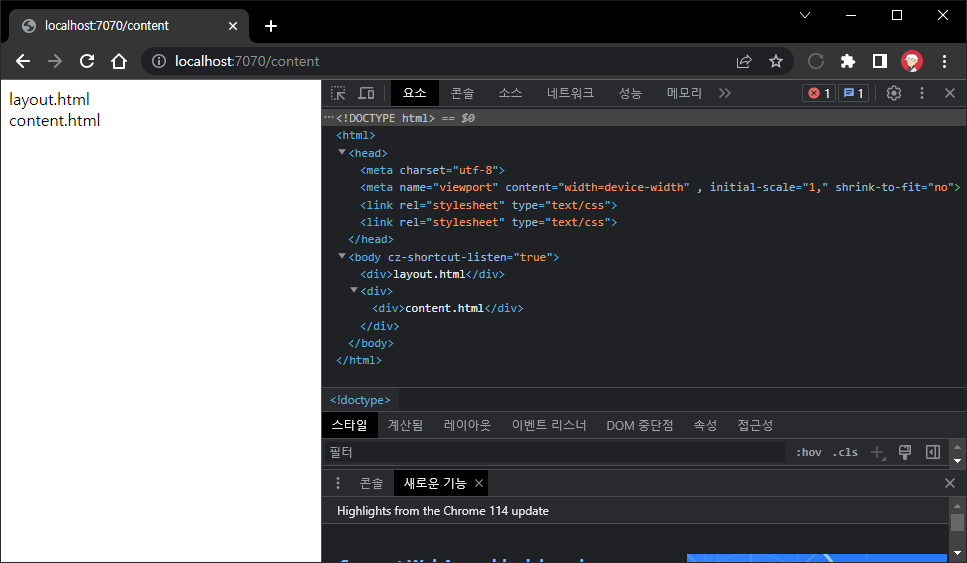Screen dimensions: 967x563
Task: Open the Extensions puzzle icon
Action: pos(848,61)
